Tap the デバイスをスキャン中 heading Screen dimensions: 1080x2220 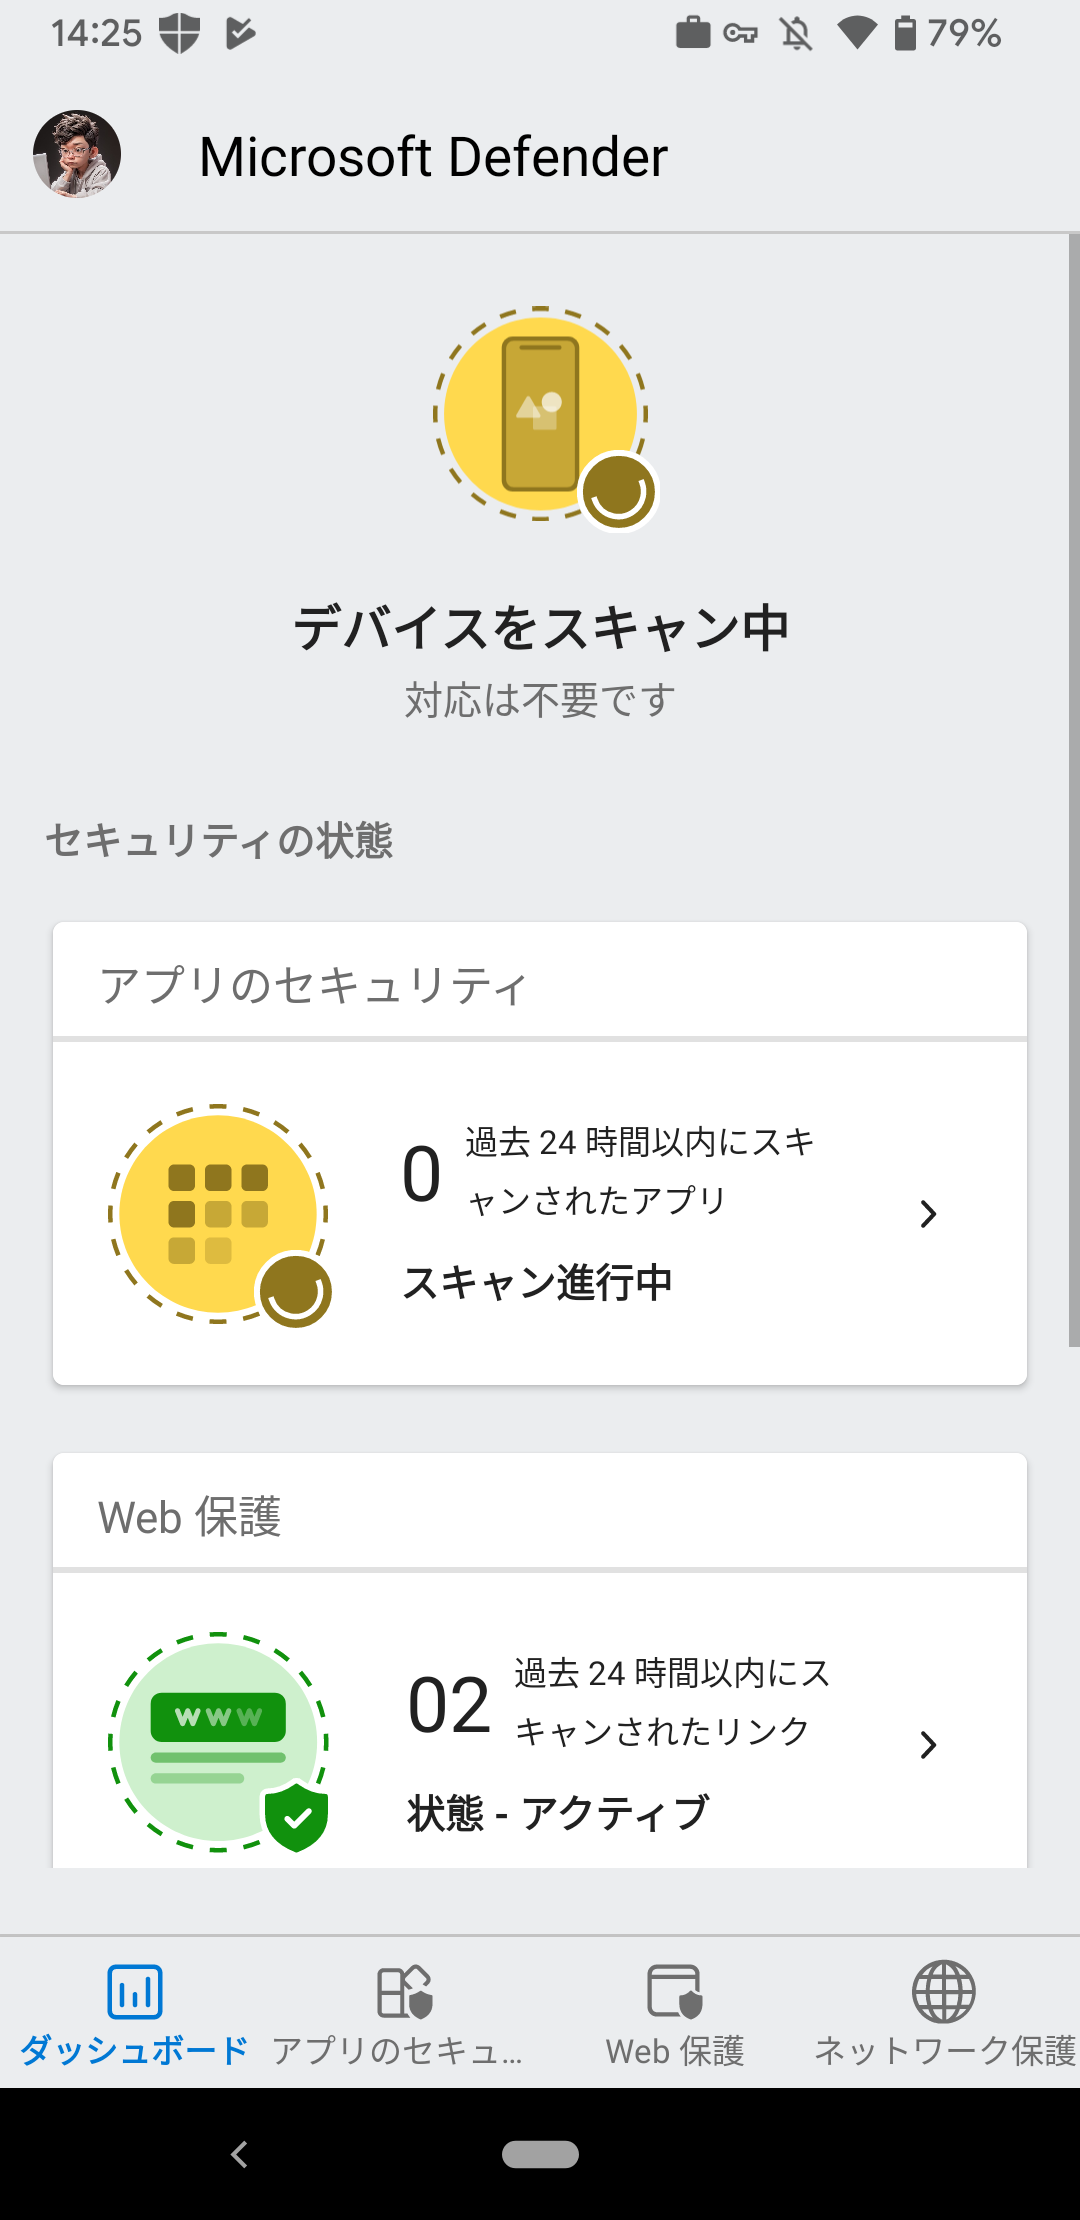tap(541, 628)
